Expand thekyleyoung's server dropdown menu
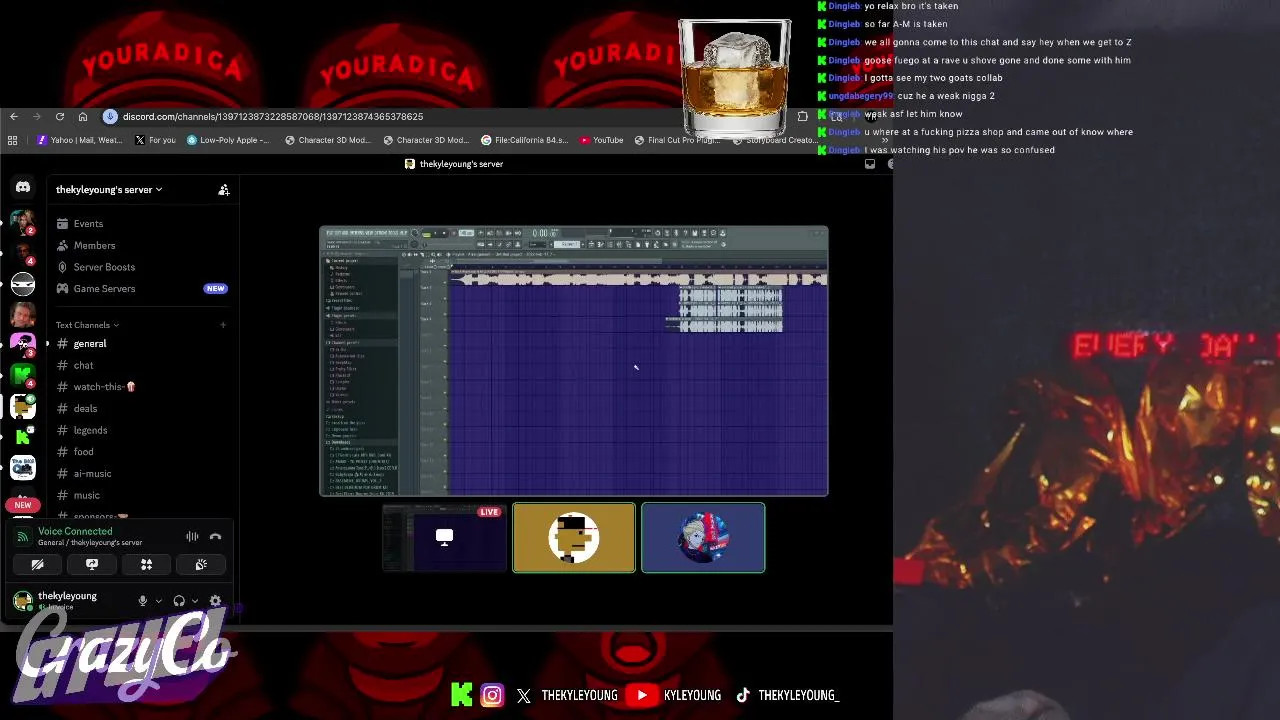The image size is (1280, 720). coord(109,189)
